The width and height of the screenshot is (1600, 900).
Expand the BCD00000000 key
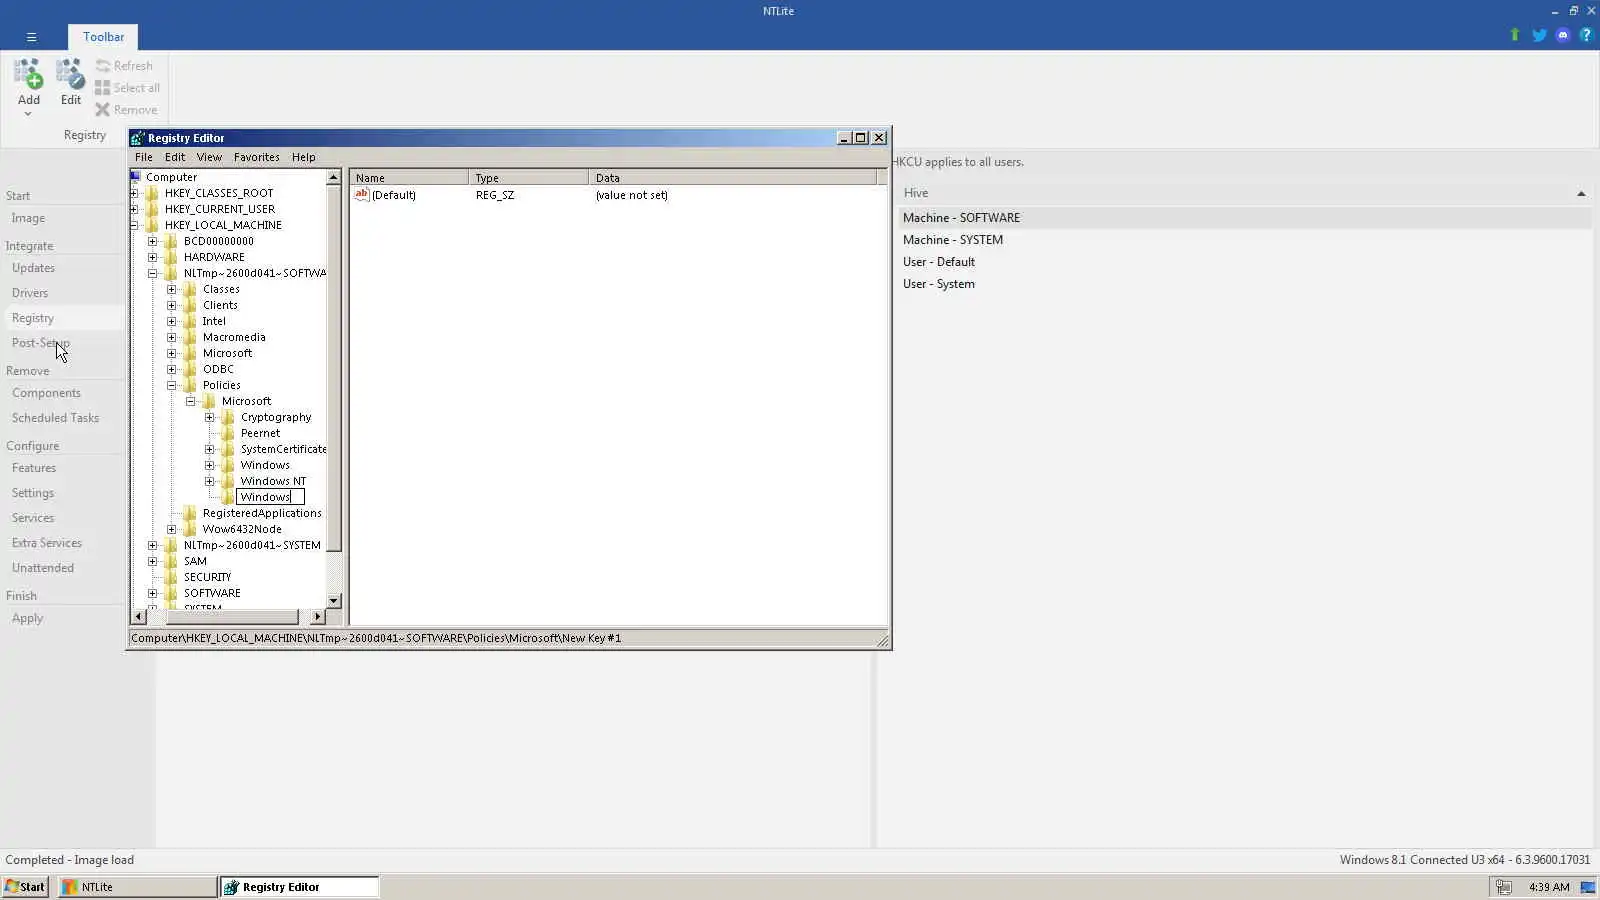[153, 241]
